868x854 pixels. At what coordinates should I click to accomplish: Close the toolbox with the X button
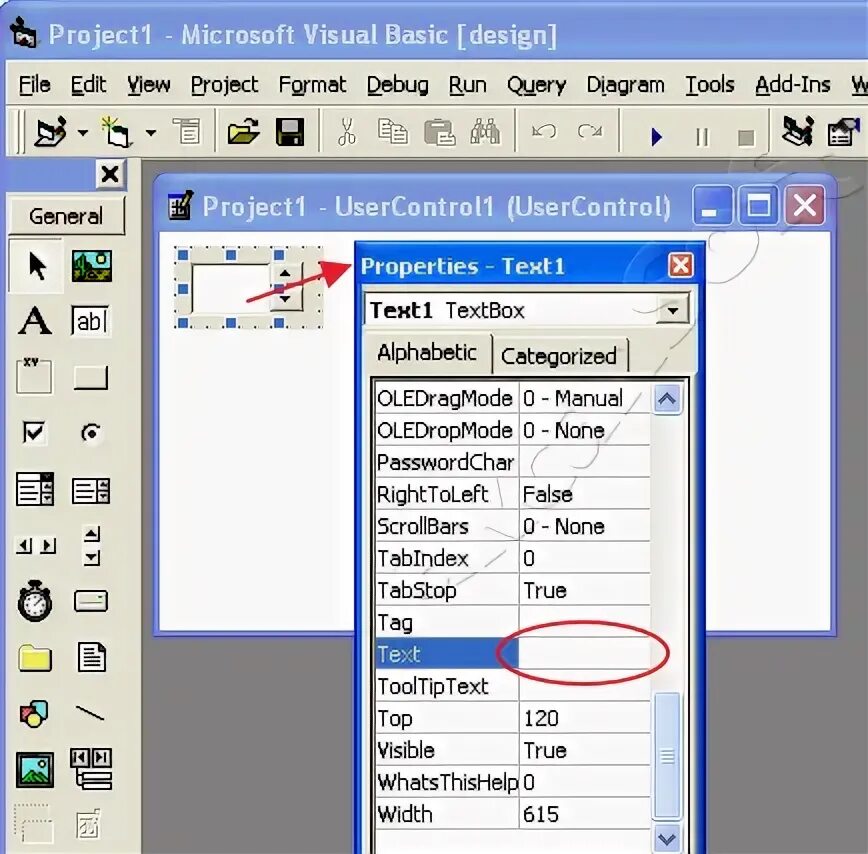(x=110, y=174)
